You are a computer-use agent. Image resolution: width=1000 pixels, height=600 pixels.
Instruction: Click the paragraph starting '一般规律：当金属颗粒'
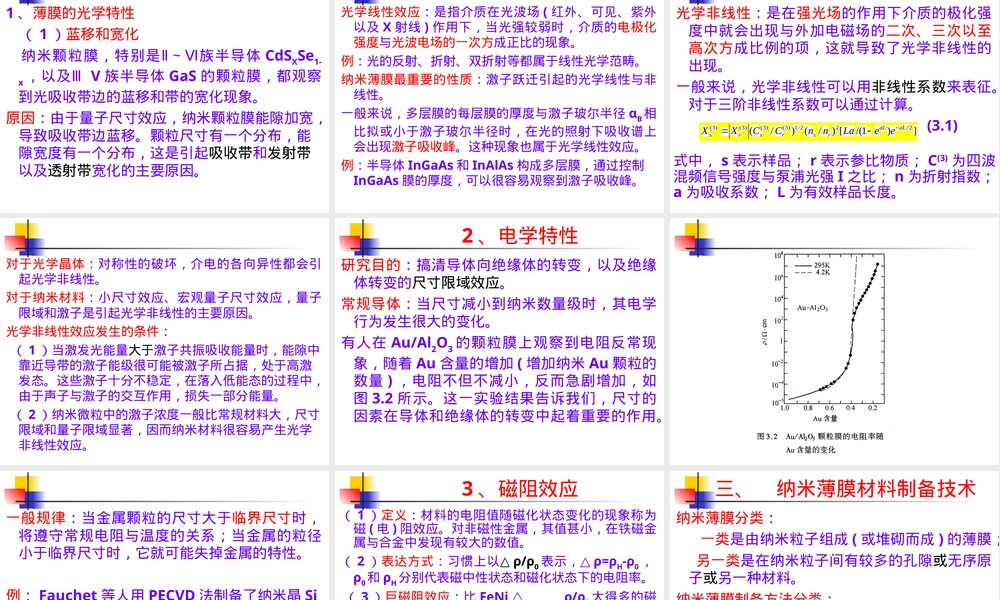(164, 536)
